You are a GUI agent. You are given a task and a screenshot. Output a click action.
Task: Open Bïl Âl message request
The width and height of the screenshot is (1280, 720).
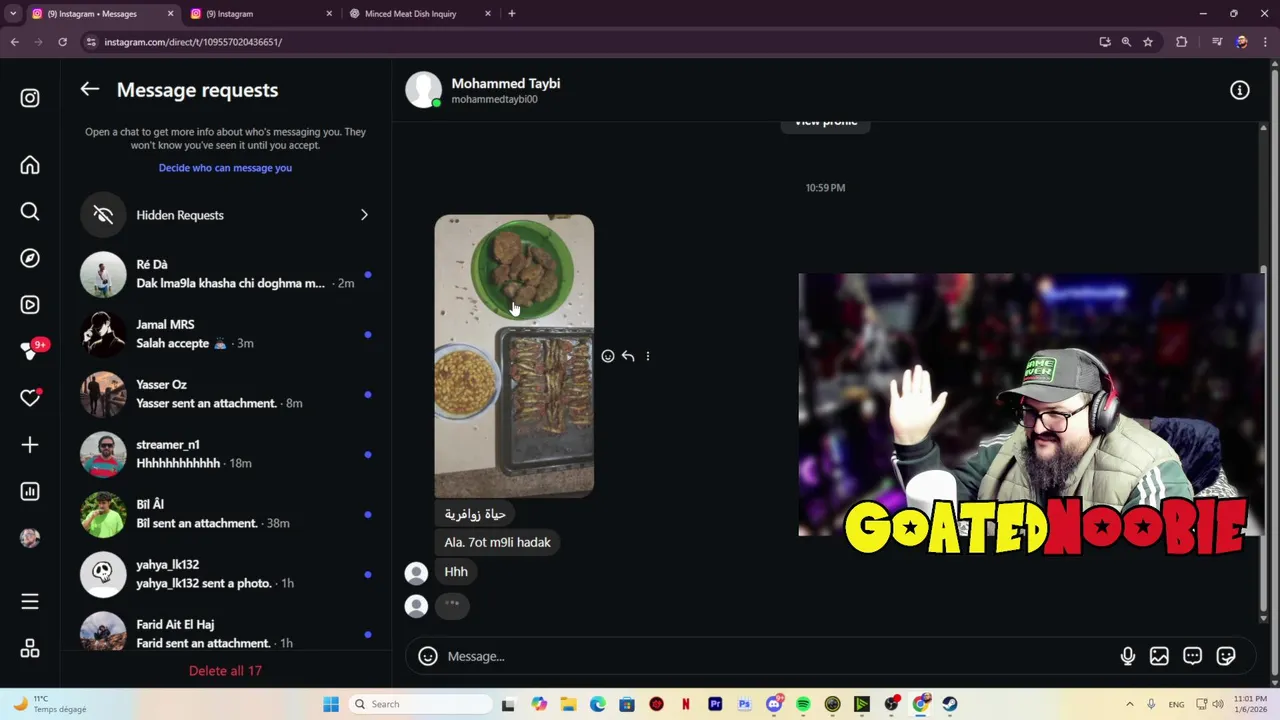coord(226,514)
